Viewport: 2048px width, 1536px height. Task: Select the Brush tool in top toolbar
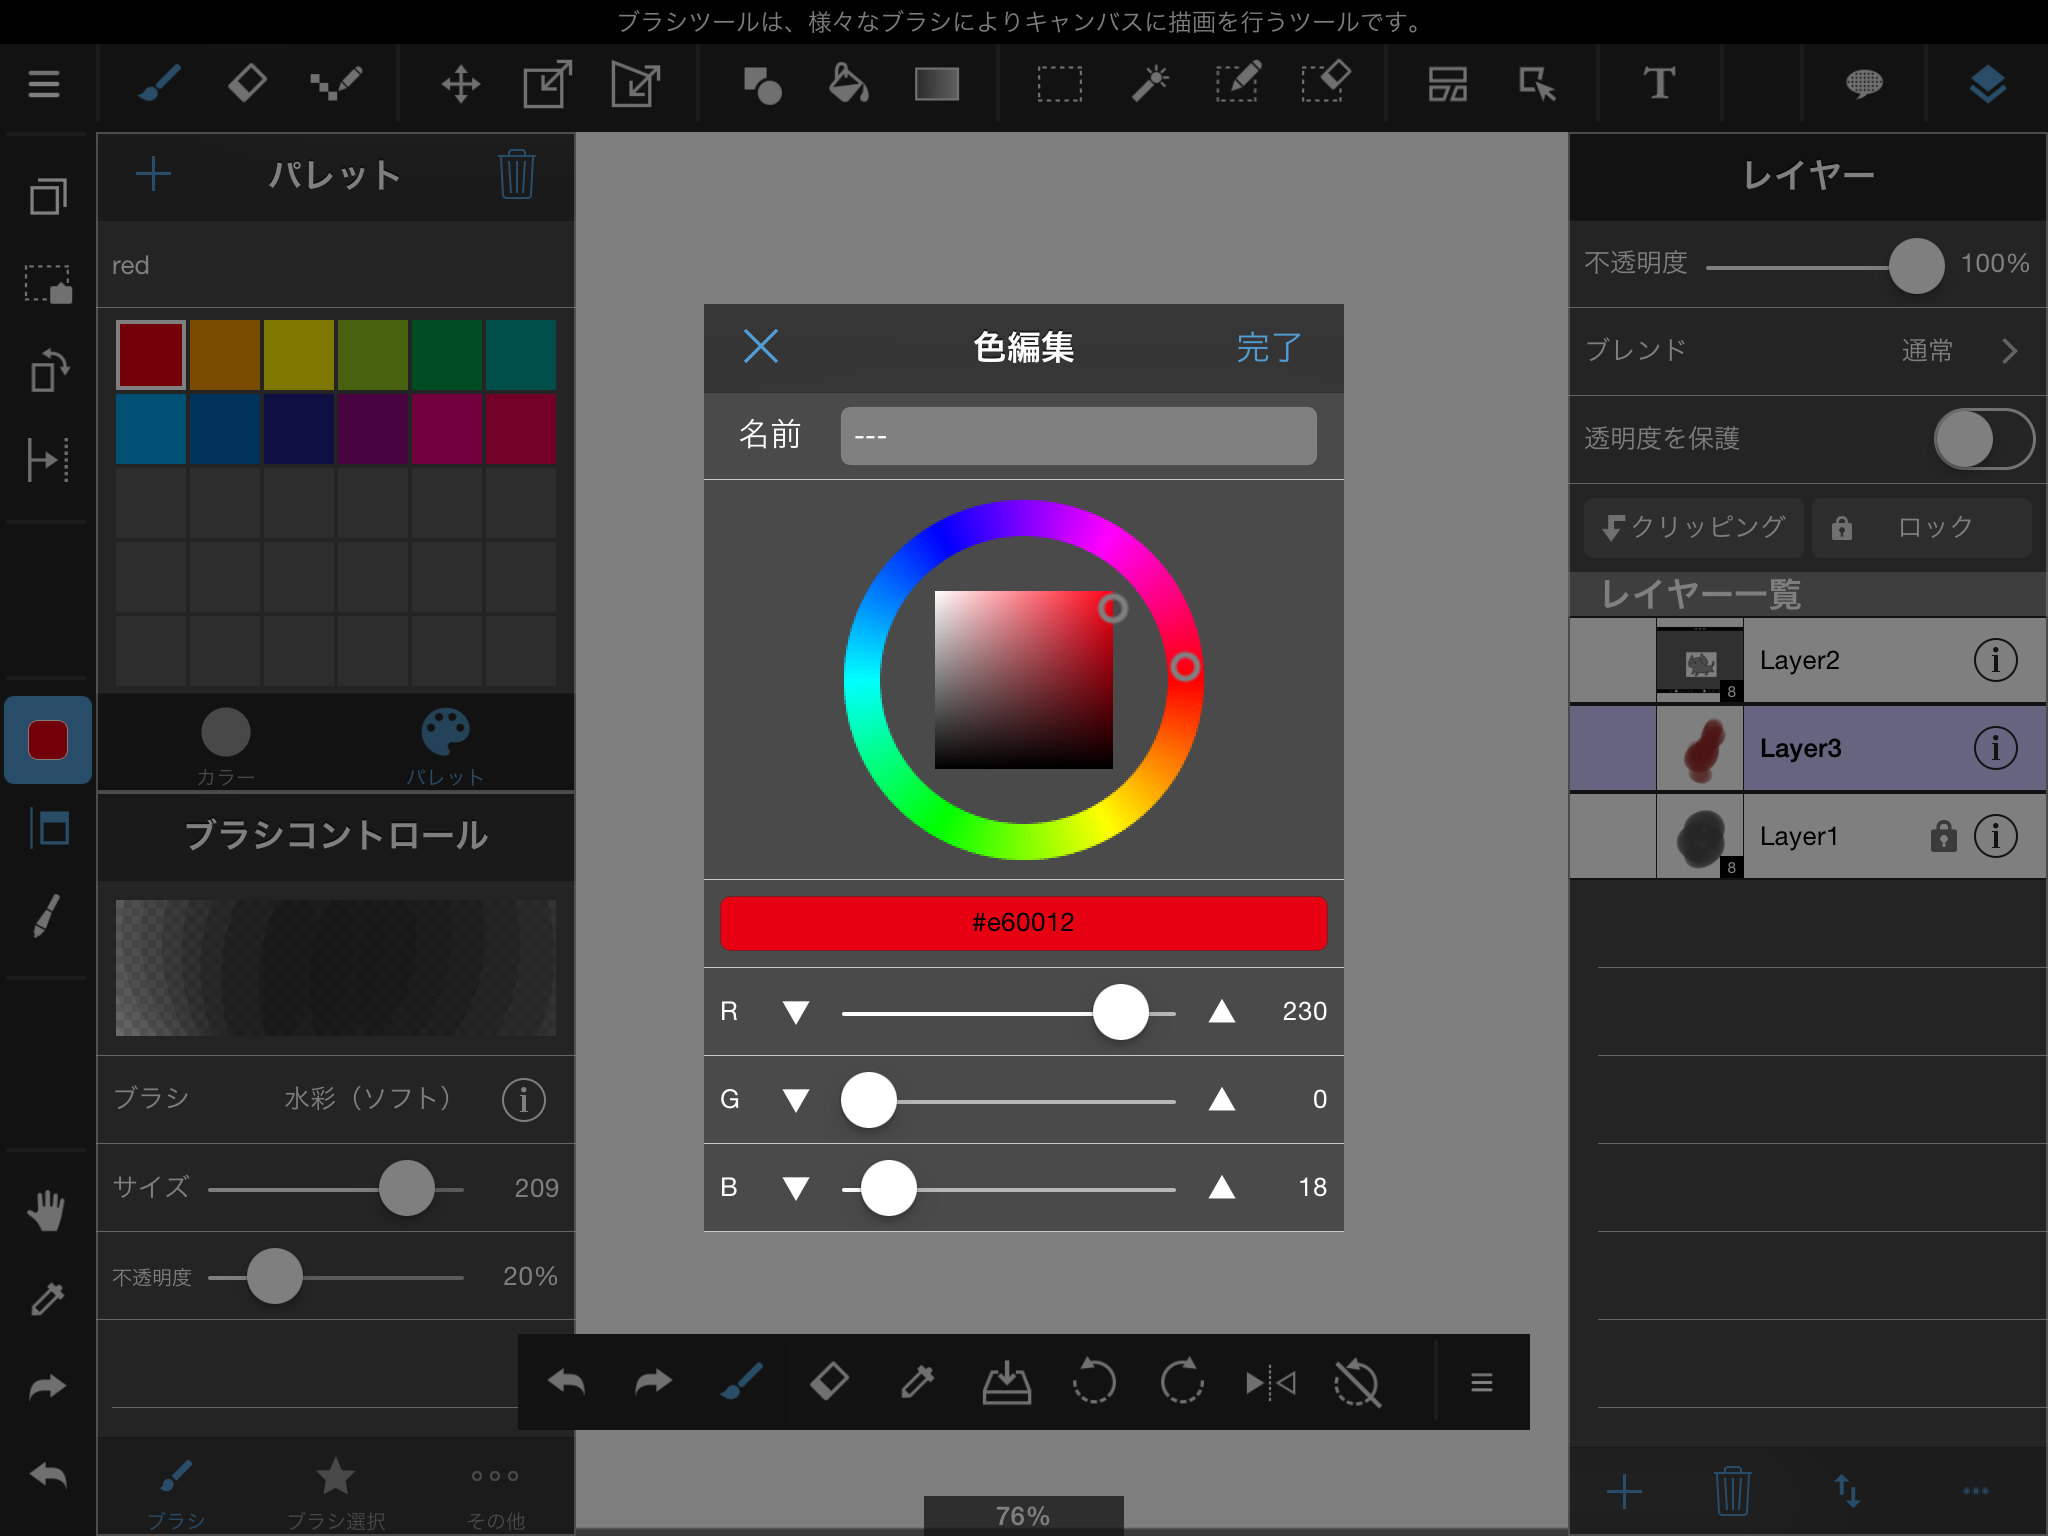159,84
